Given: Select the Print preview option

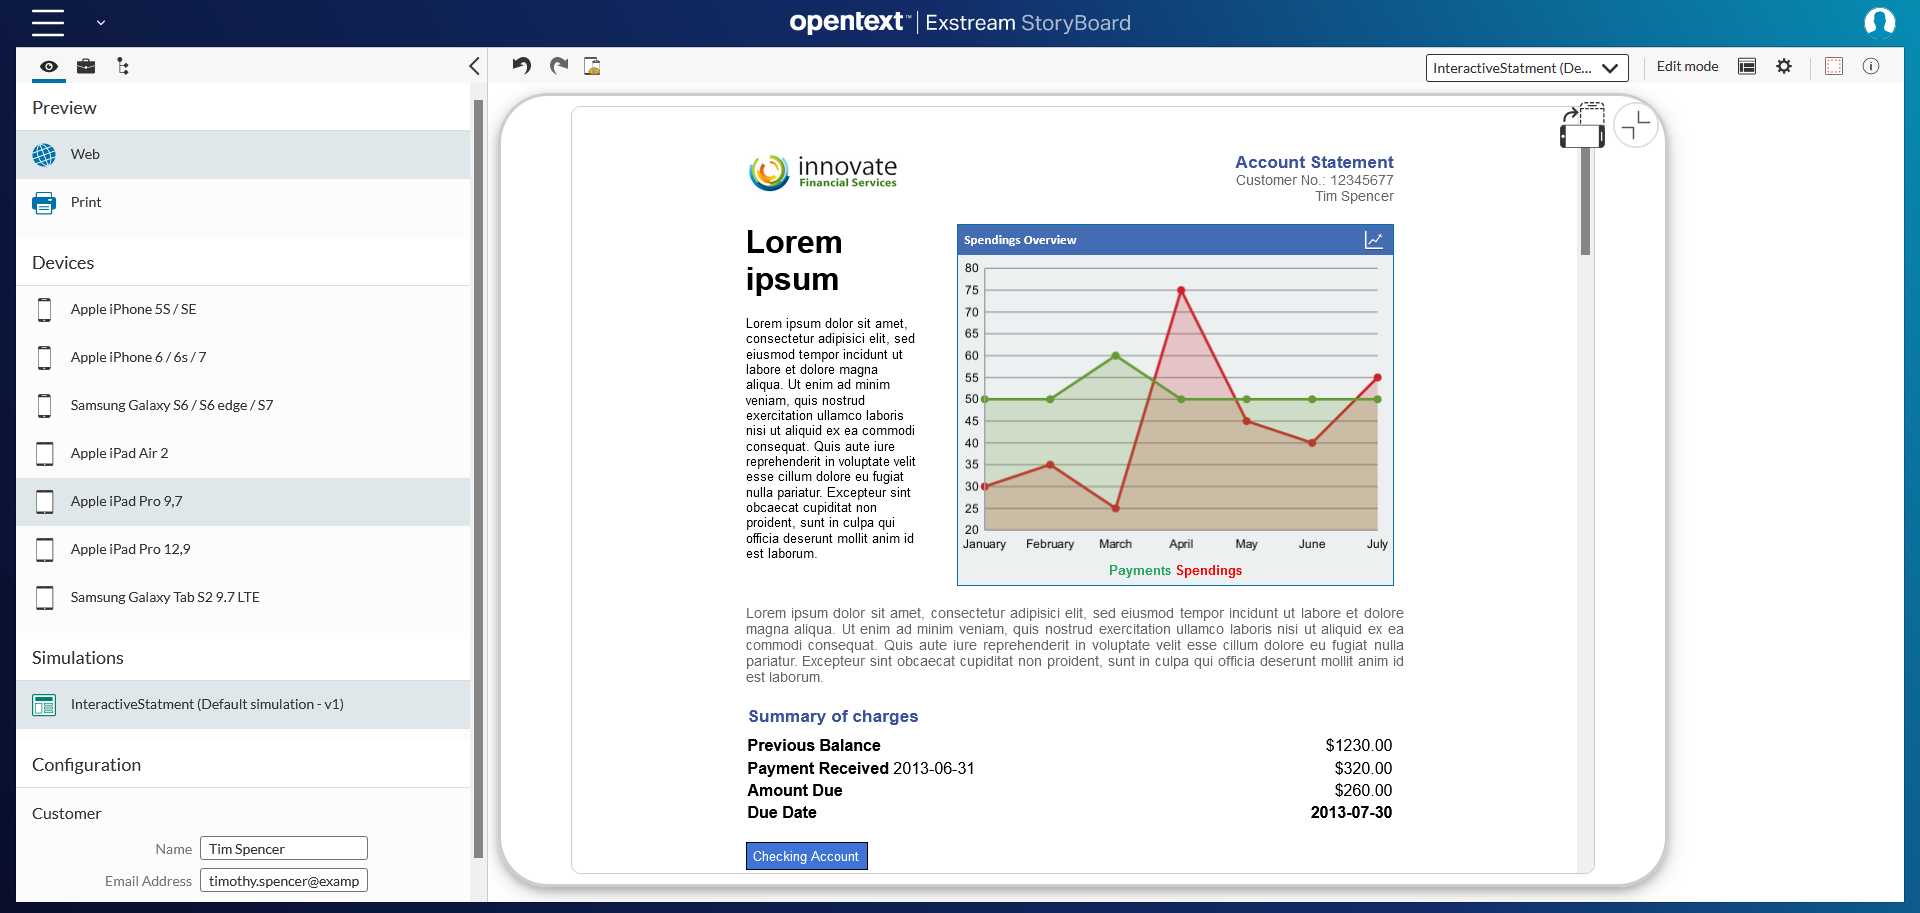Looking at the screenshot, I should coord(86,203).
